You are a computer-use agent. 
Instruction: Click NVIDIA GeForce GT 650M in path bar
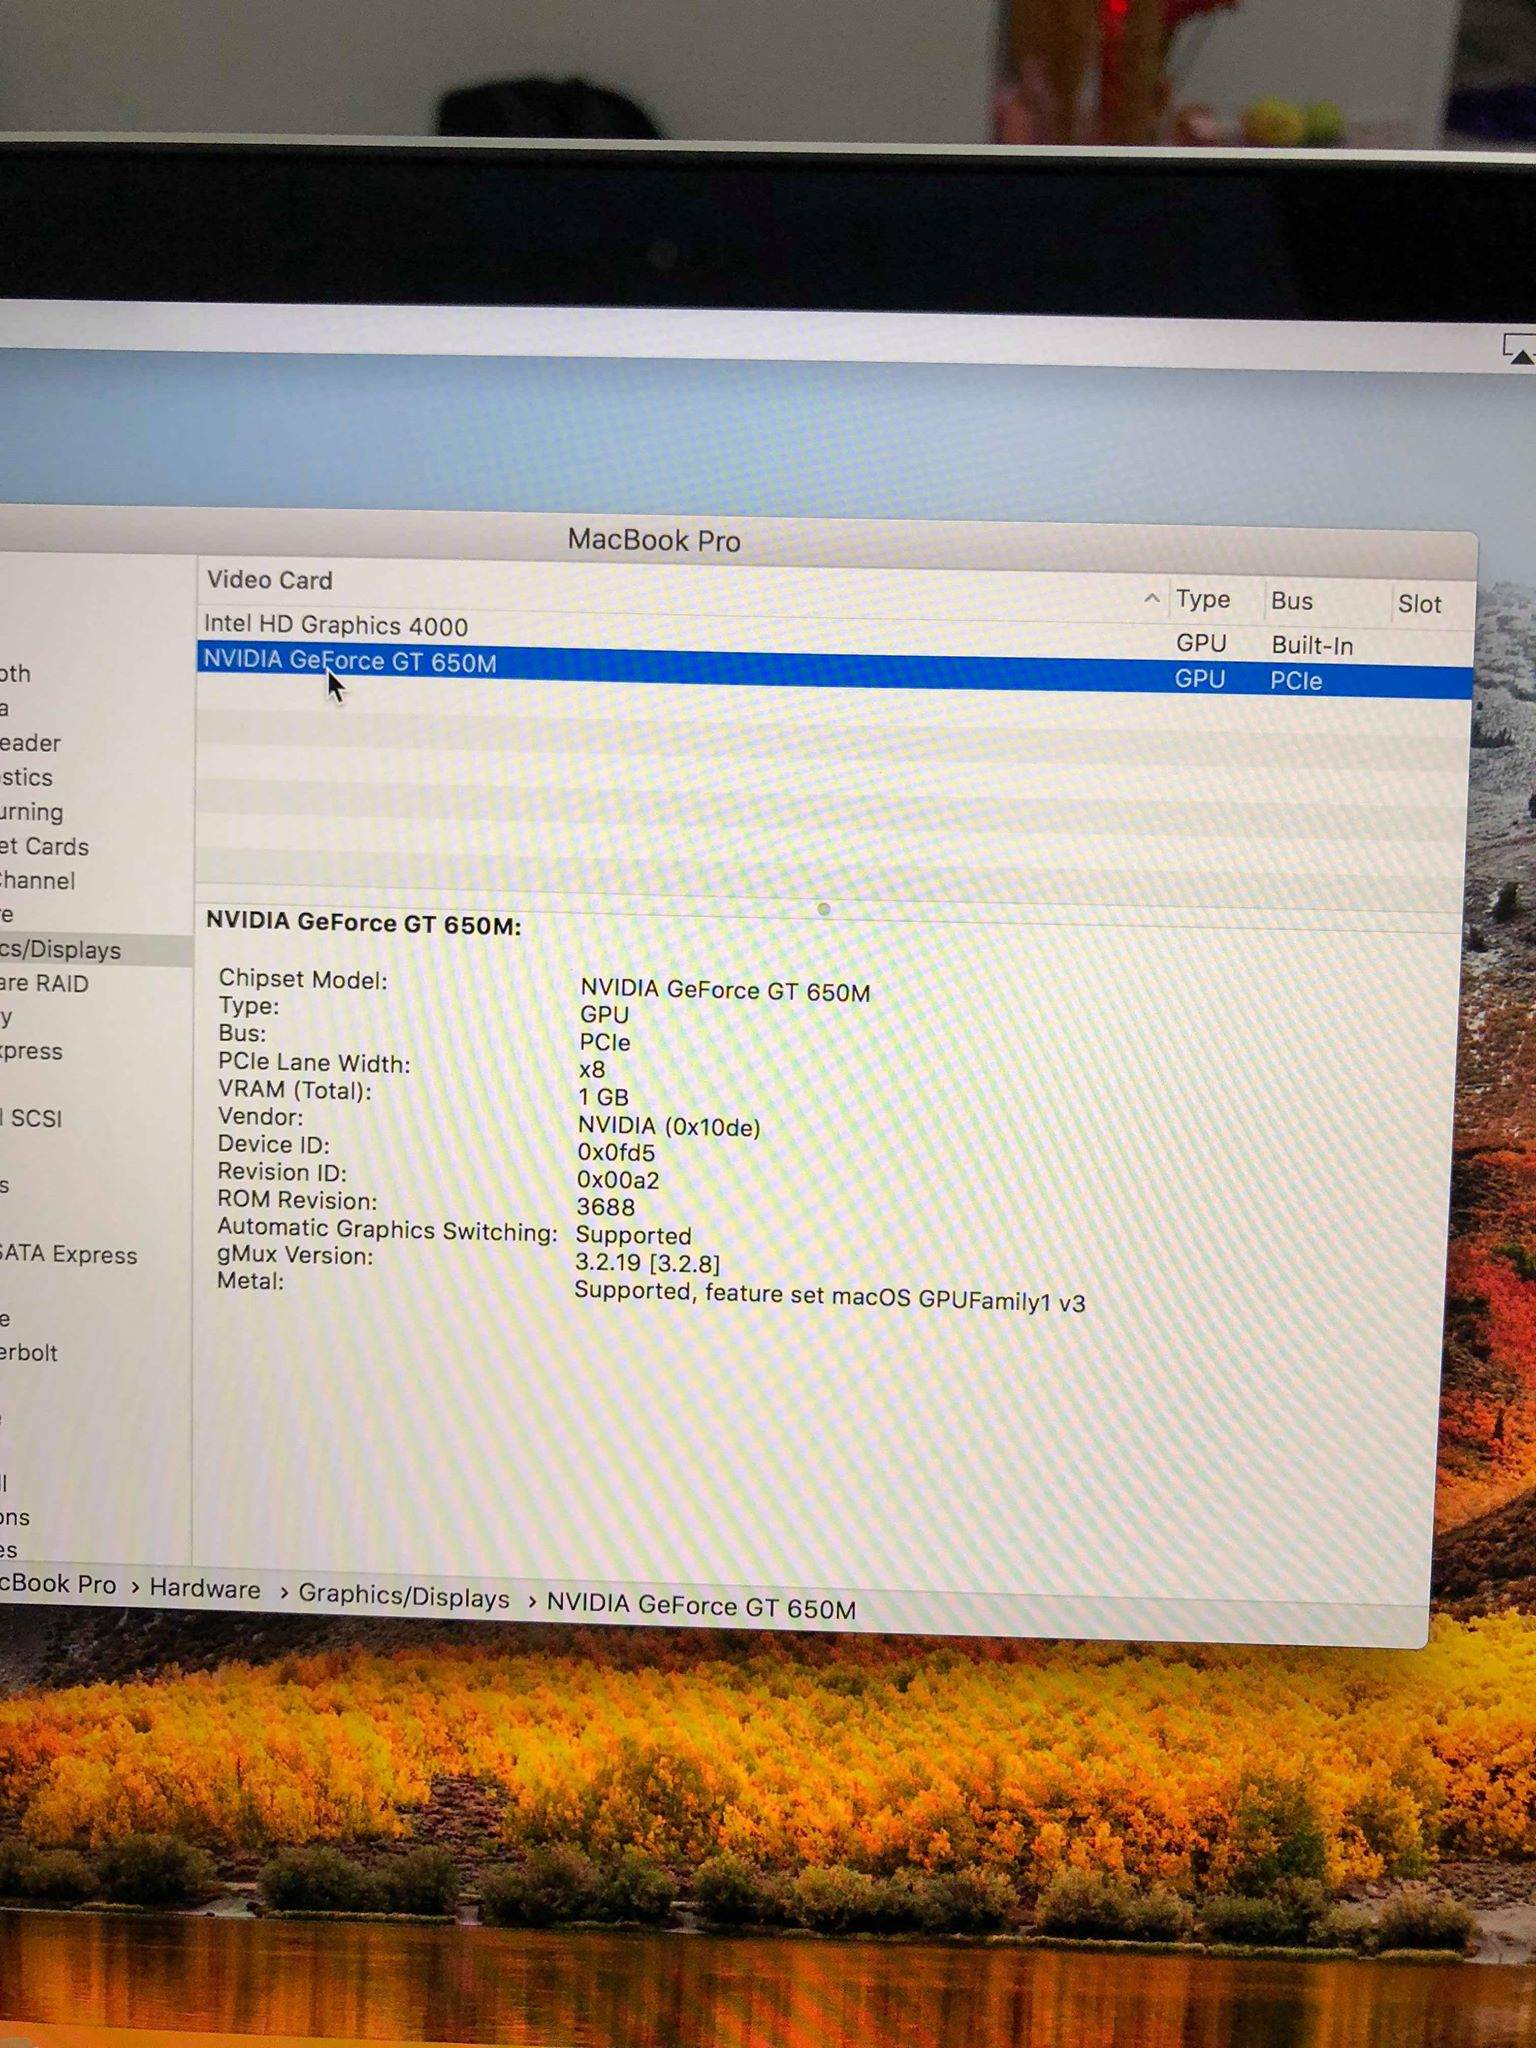[x=701, y=1608]
